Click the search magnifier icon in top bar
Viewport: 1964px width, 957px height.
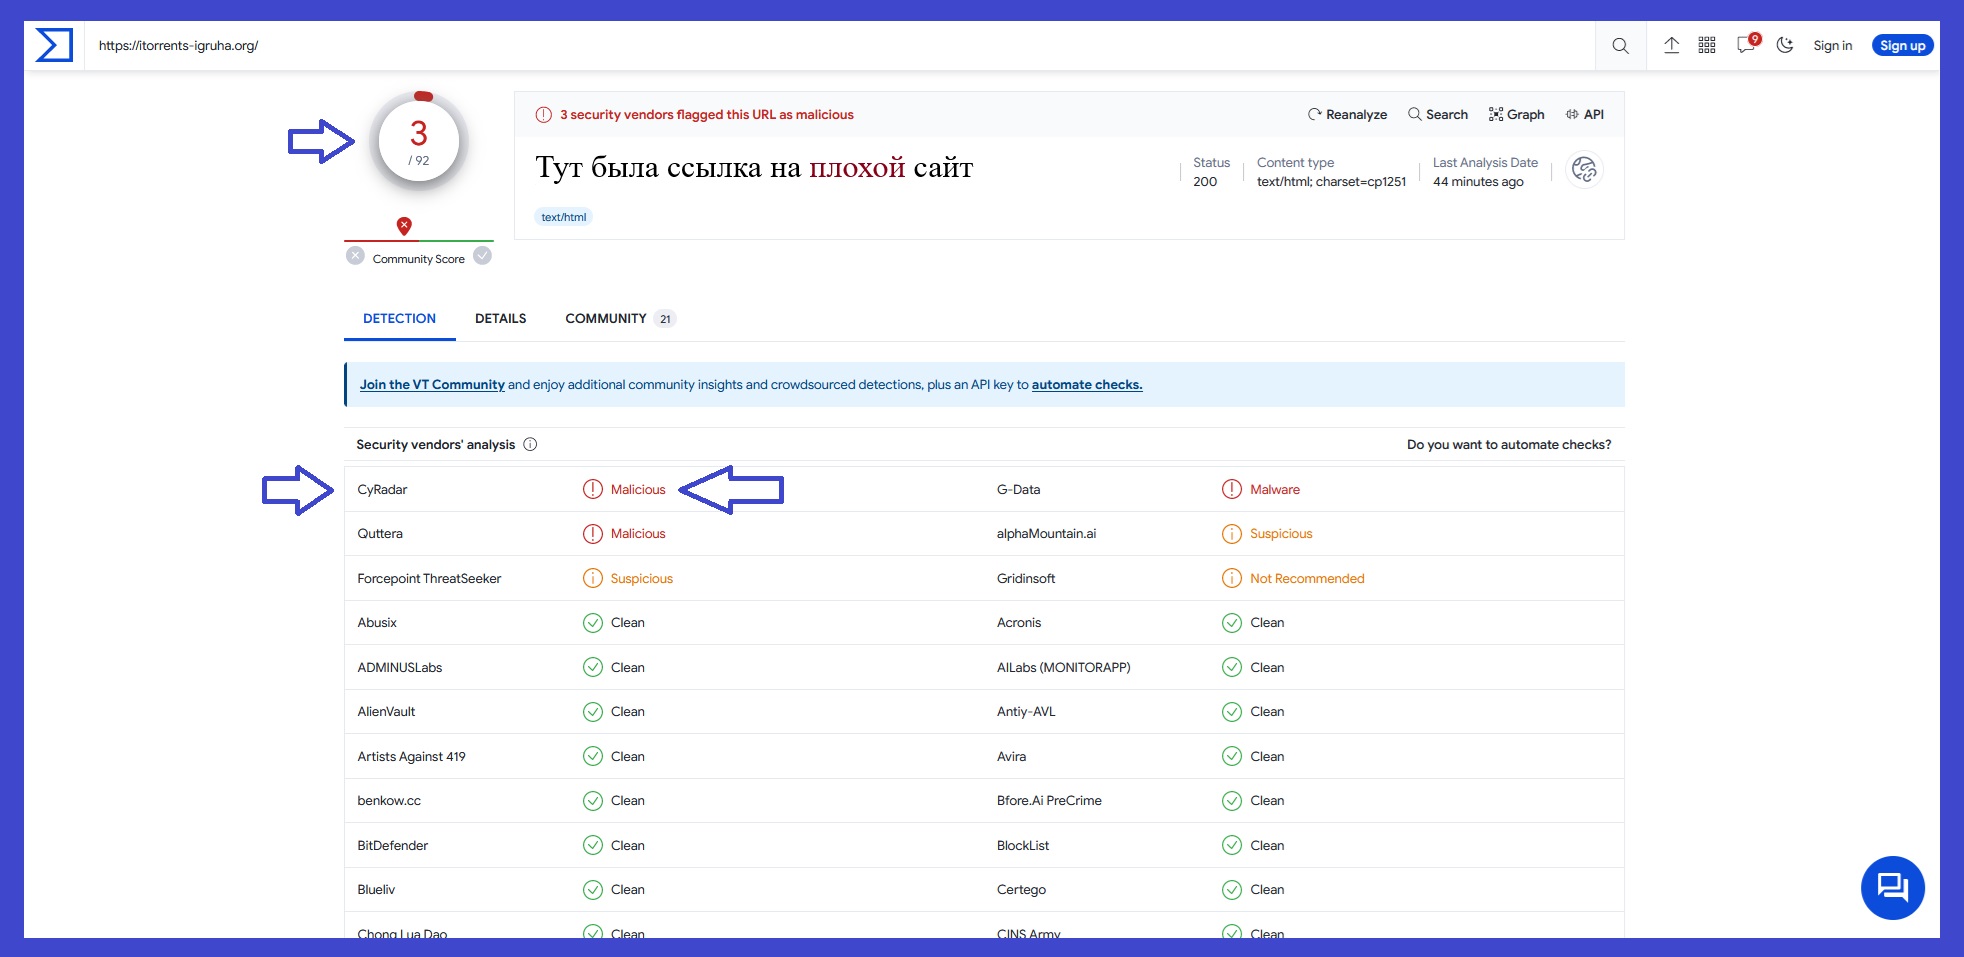[1620, 46]
